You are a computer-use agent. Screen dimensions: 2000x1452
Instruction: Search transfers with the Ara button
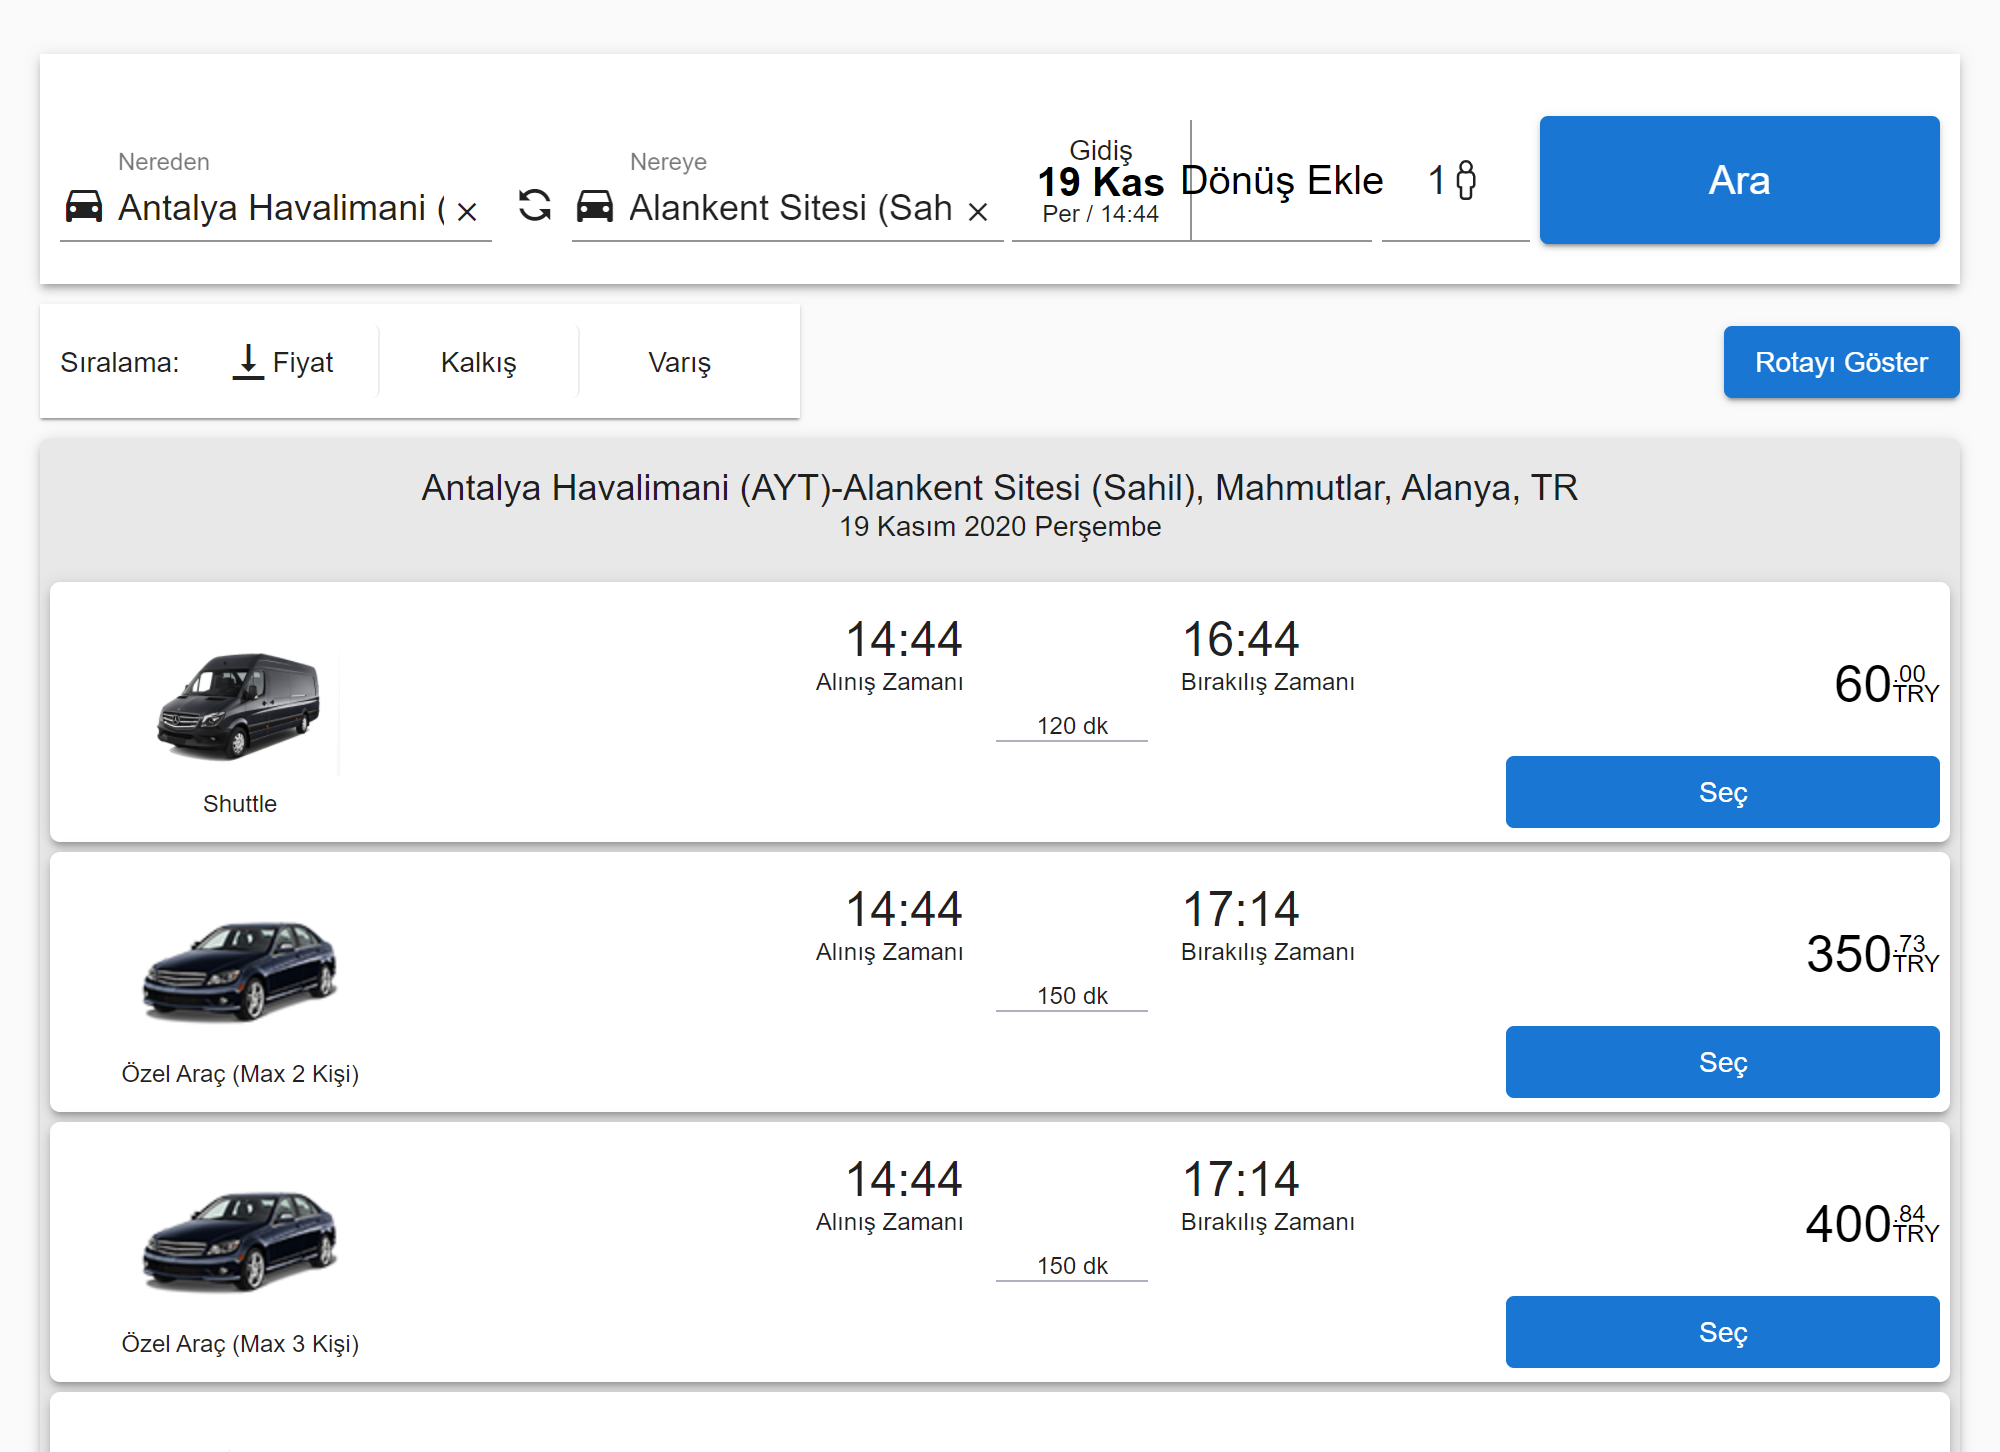coord(1739,180)
